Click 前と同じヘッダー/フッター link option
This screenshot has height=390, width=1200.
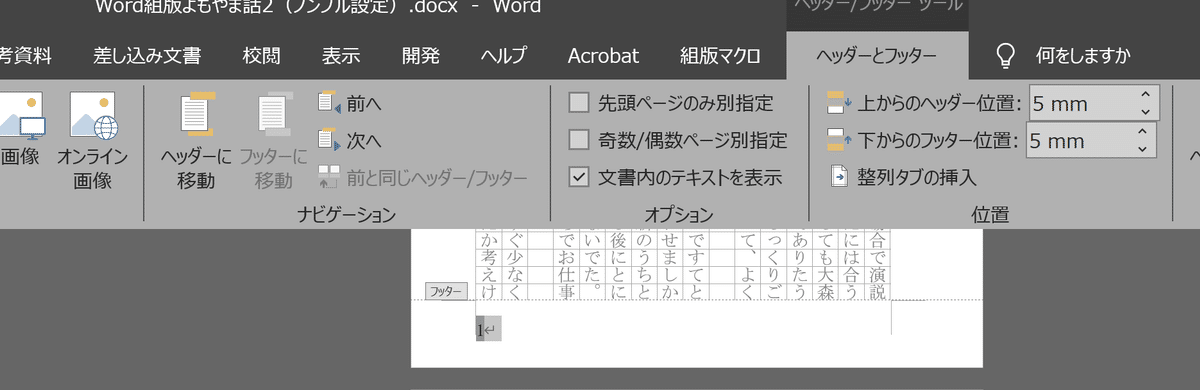tap(423, 178)
